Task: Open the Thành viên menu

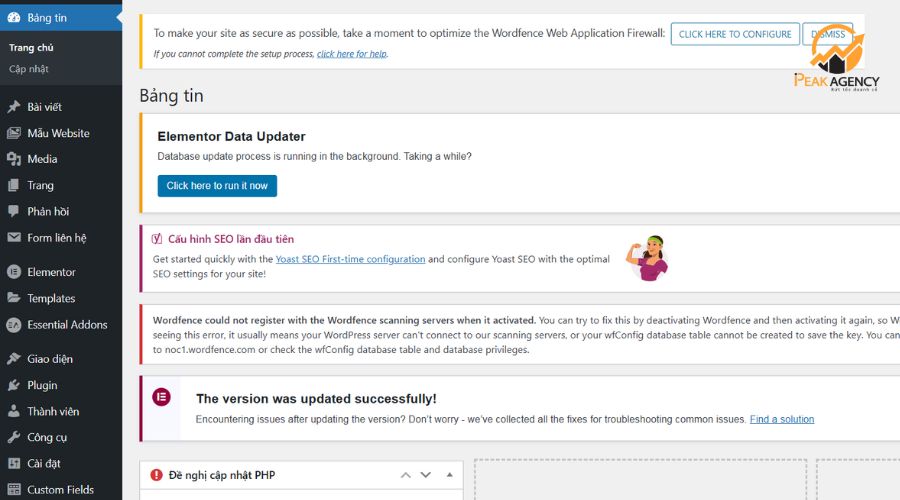Action: click(61, 411)
